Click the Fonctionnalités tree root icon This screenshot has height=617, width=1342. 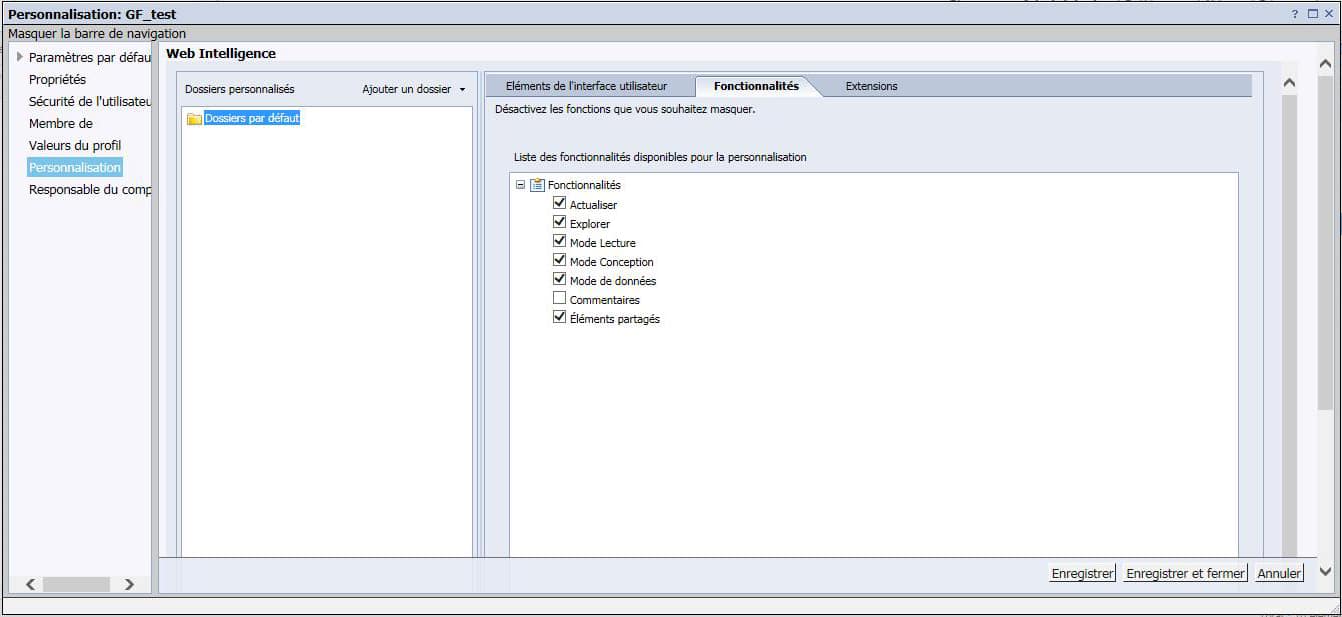(537, 185)
